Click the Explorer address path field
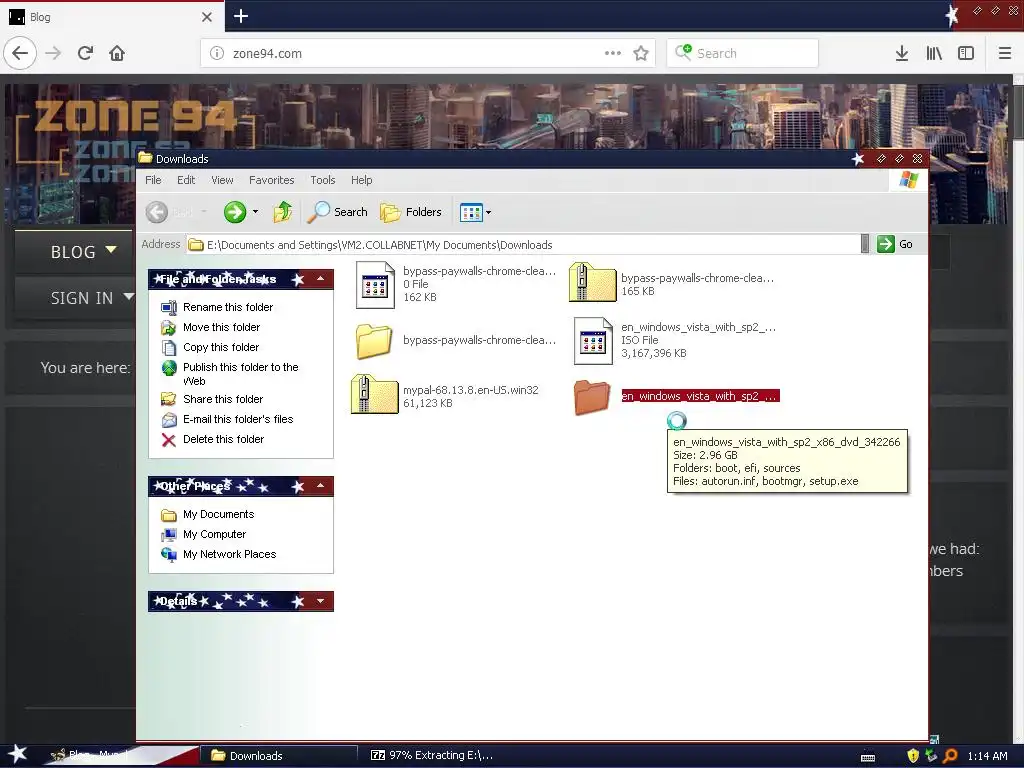Image resolution: width=1024 pixels, height=768 pixels. click(x=522, y=245)
